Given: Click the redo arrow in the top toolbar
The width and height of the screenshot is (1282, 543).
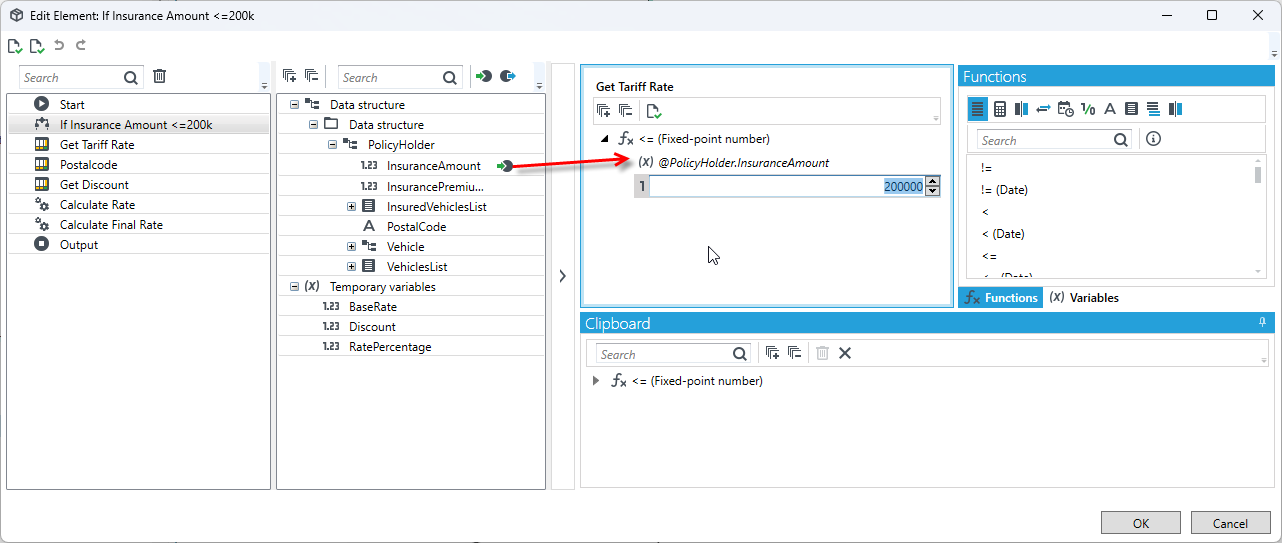Looking at the screenshot, I should coord(81,45).
